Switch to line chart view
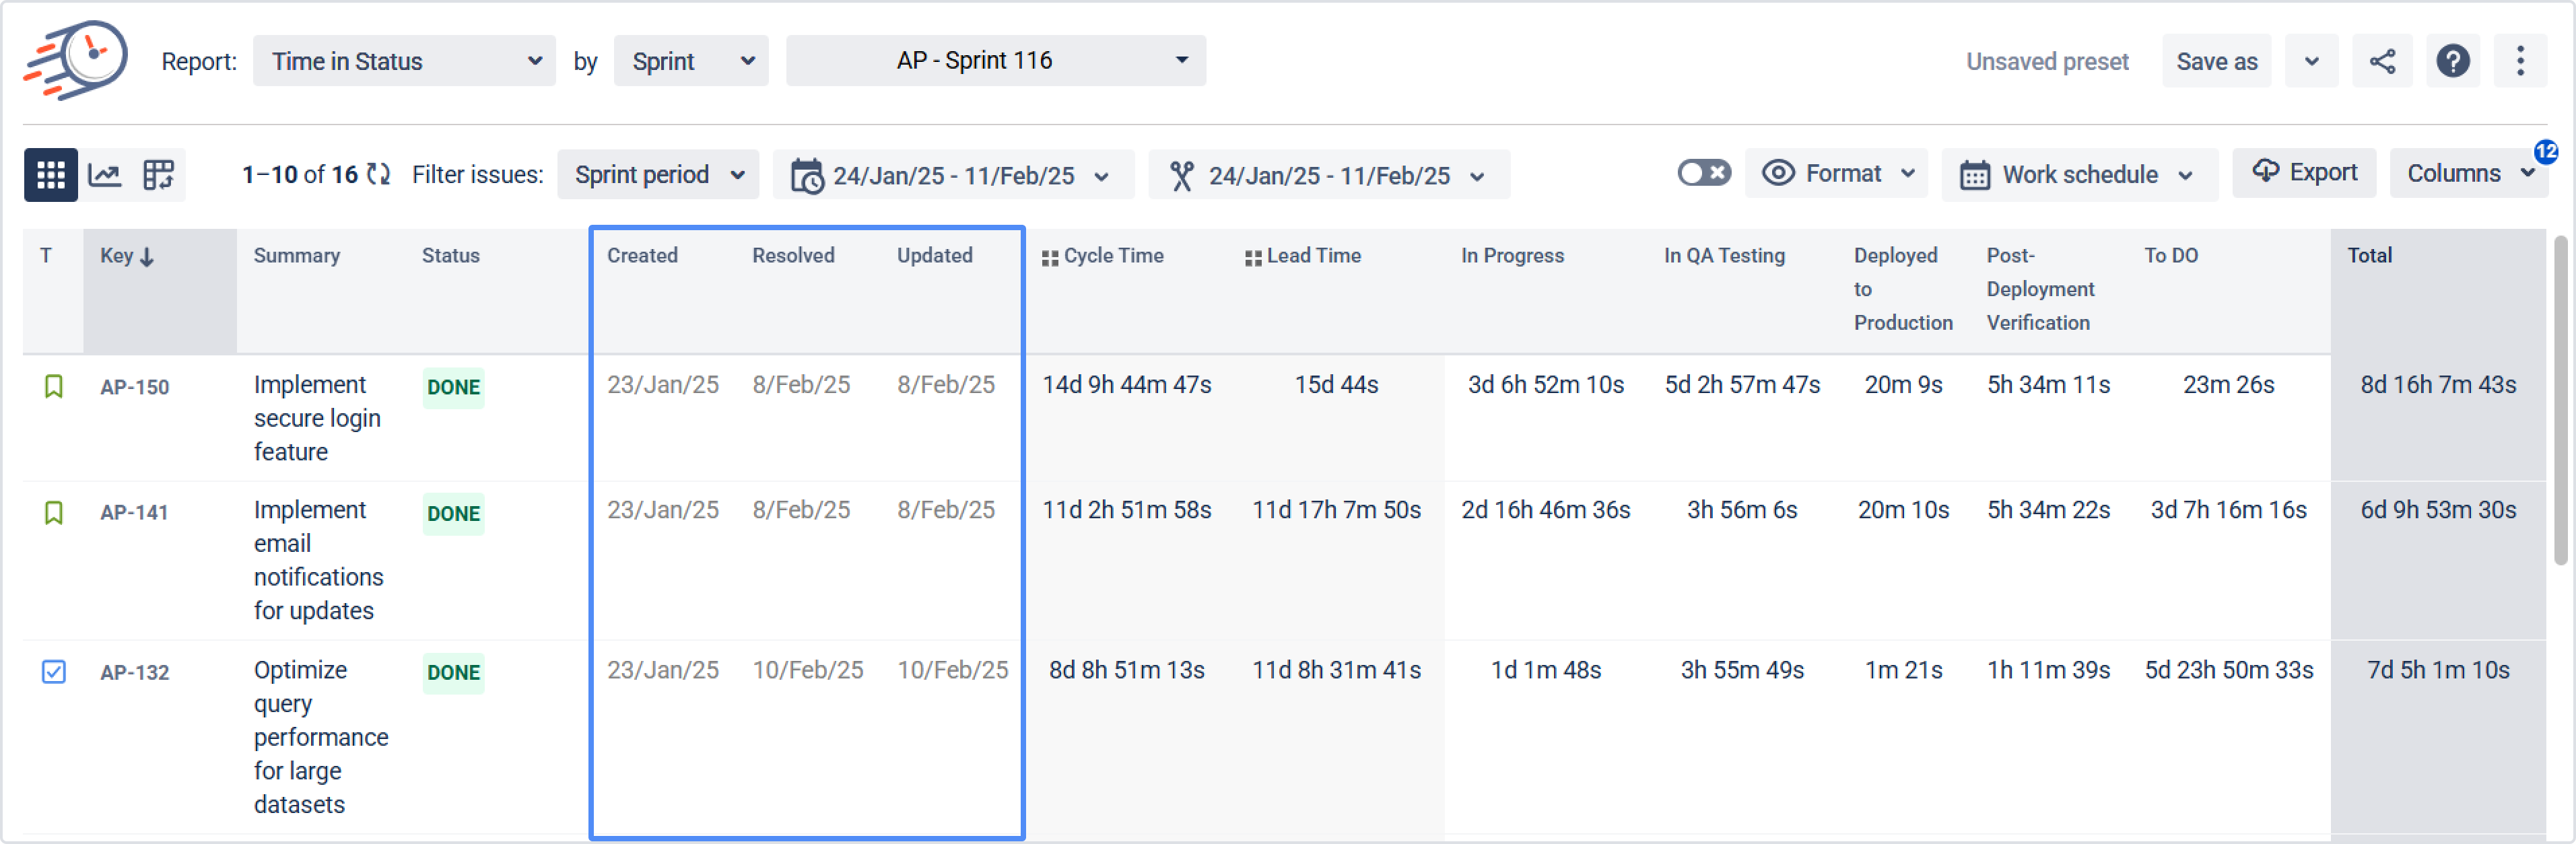The height and width of the screenshot is (844, 2576). pos(105,175)
